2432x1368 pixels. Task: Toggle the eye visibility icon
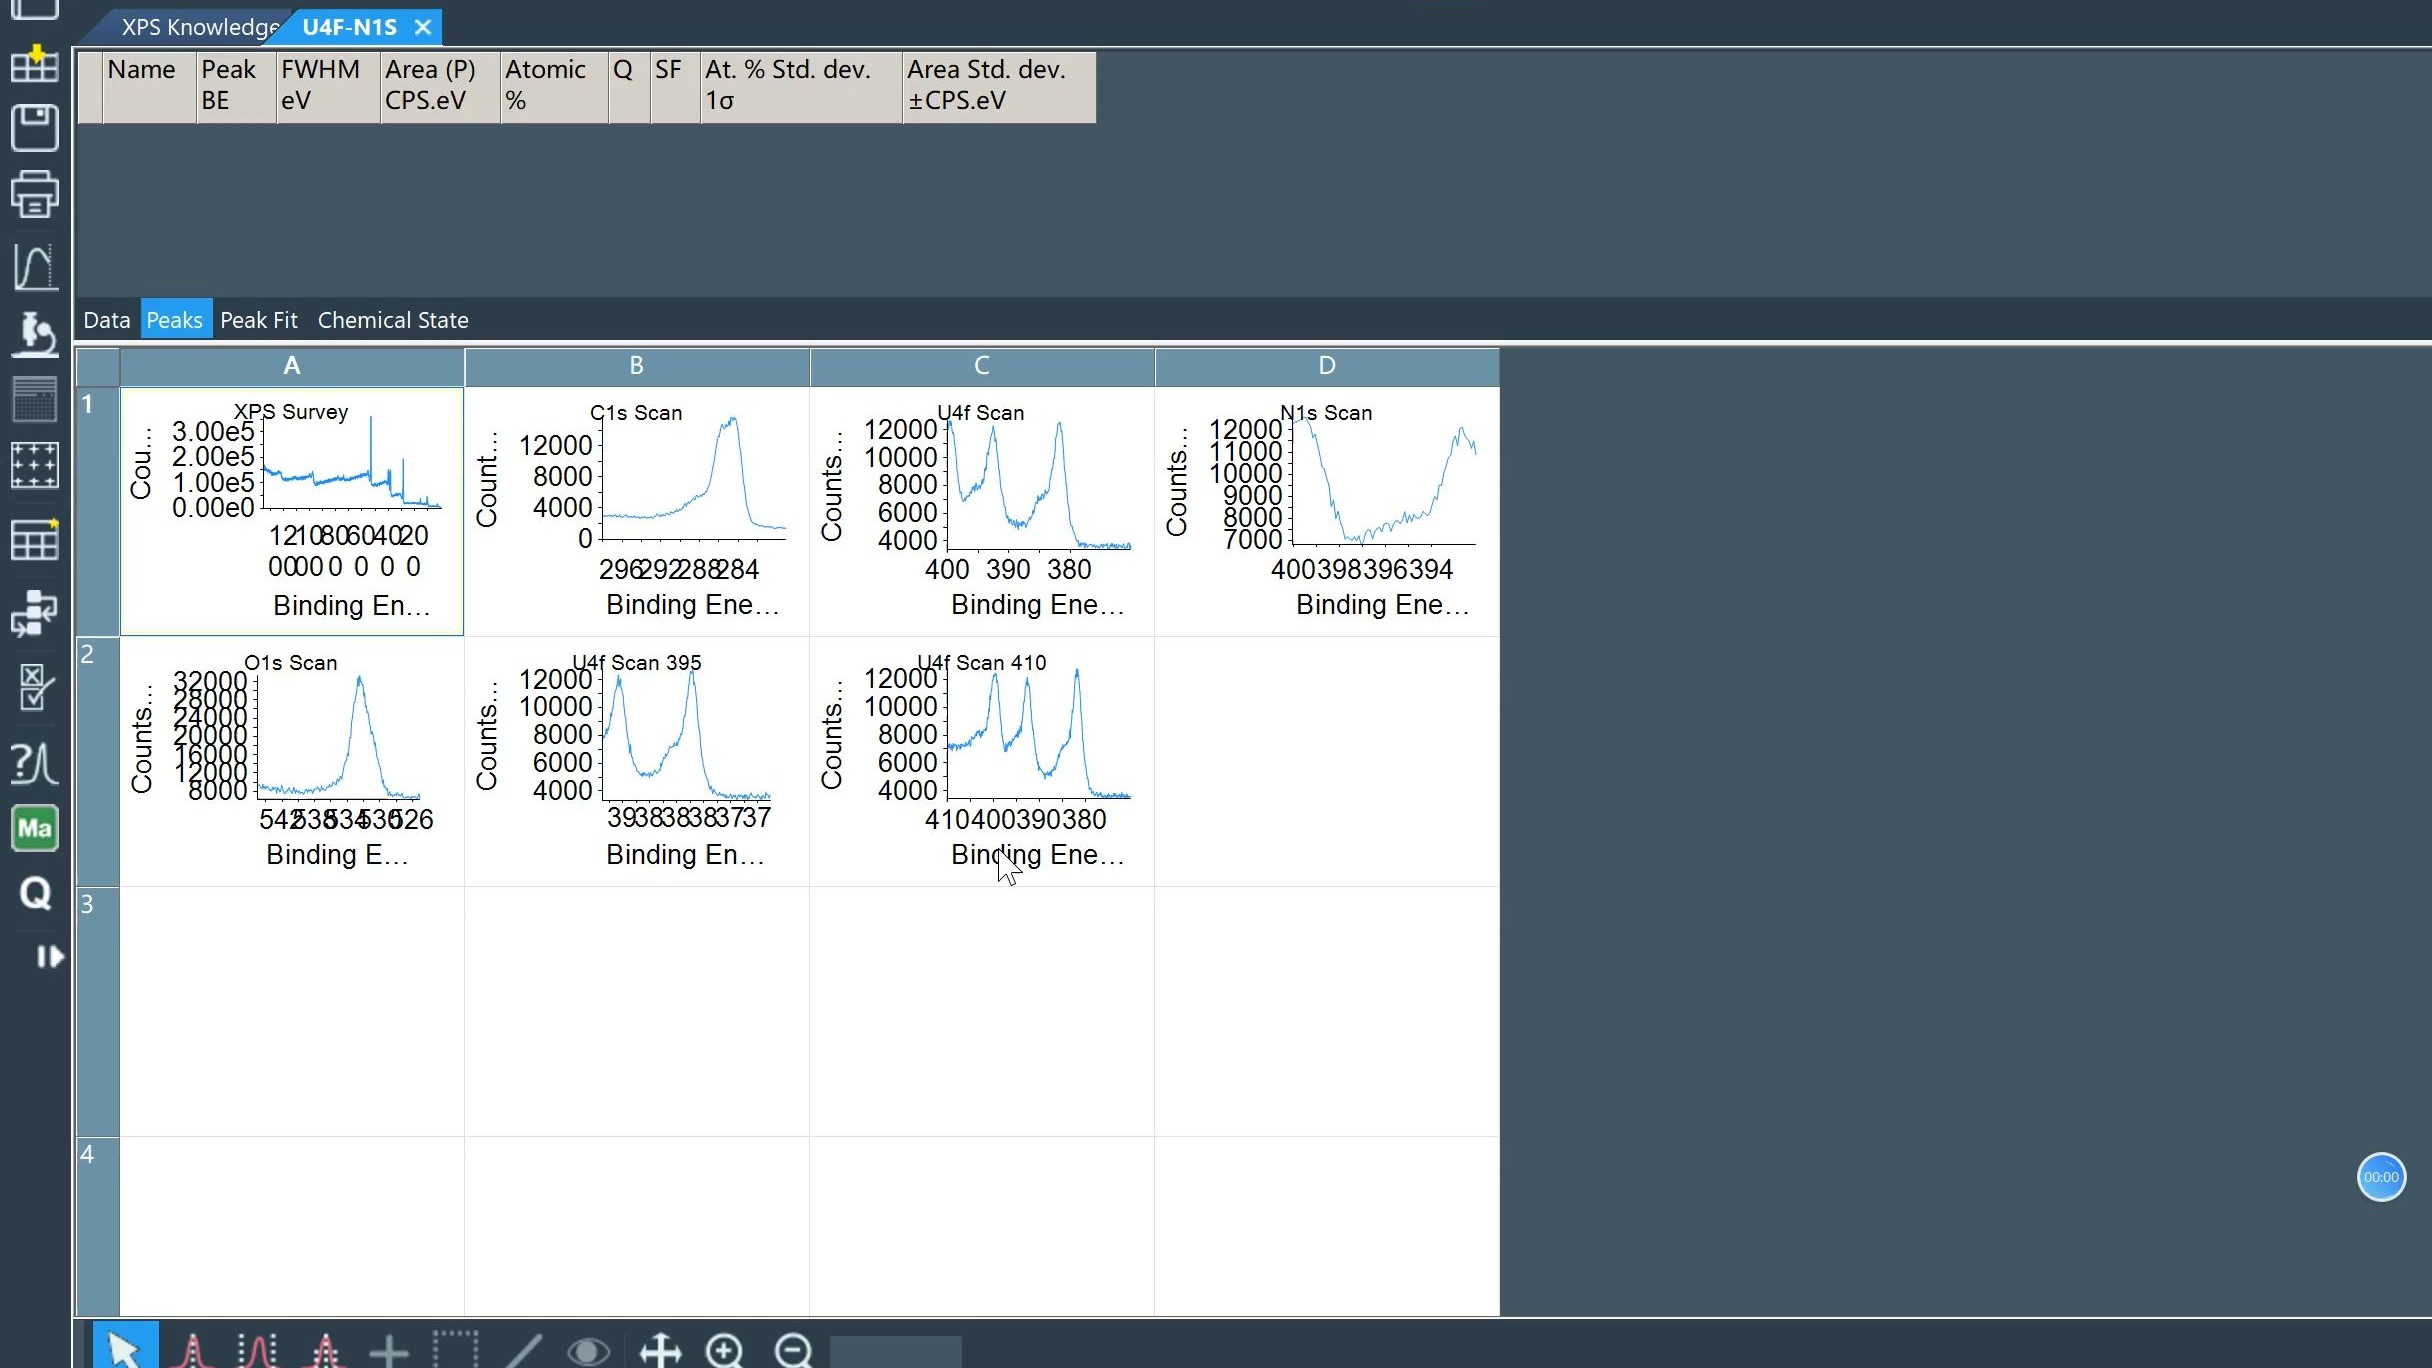click(x=588, y=1350)
